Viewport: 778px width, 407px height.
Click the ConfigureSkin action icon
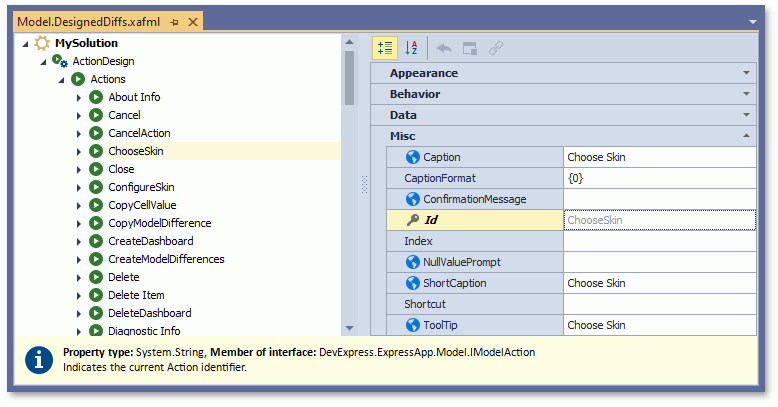coord(96,187)
